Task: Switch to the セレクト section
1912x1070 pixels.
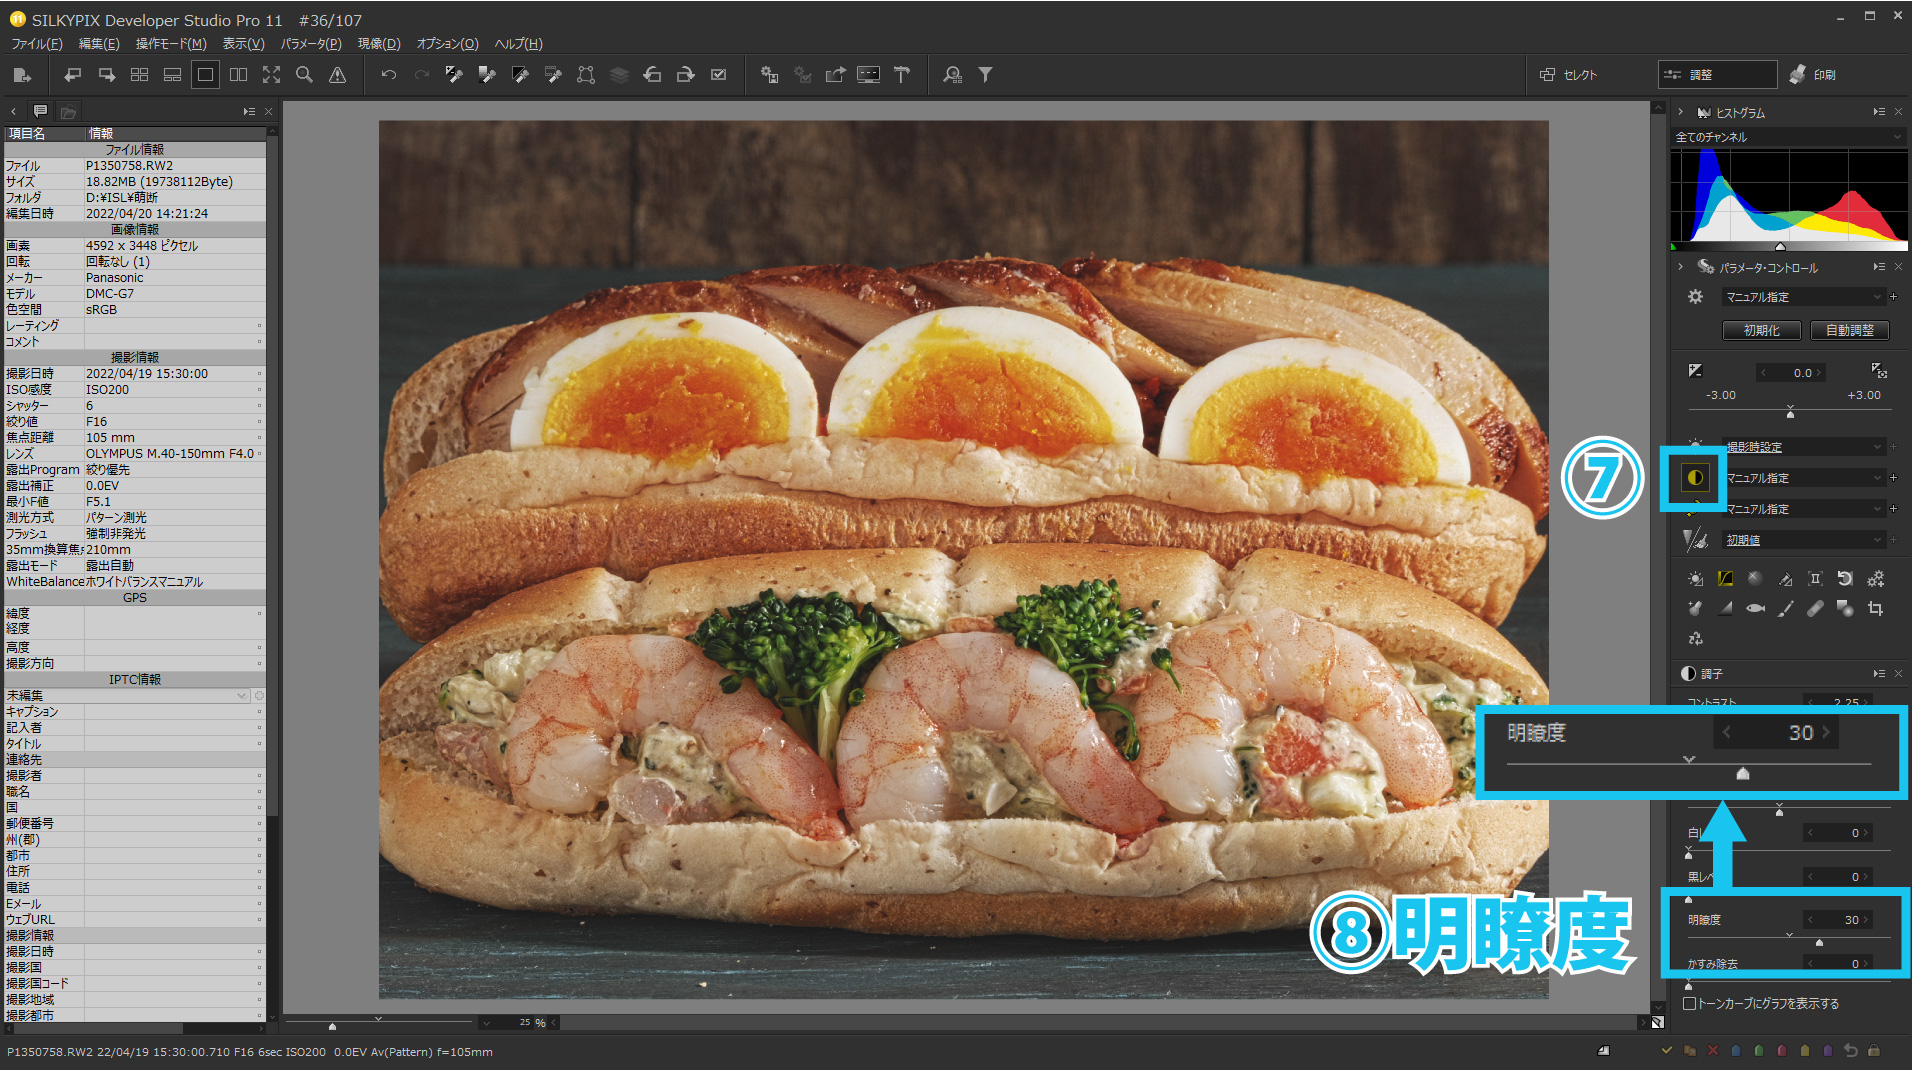Action: 1569,75
